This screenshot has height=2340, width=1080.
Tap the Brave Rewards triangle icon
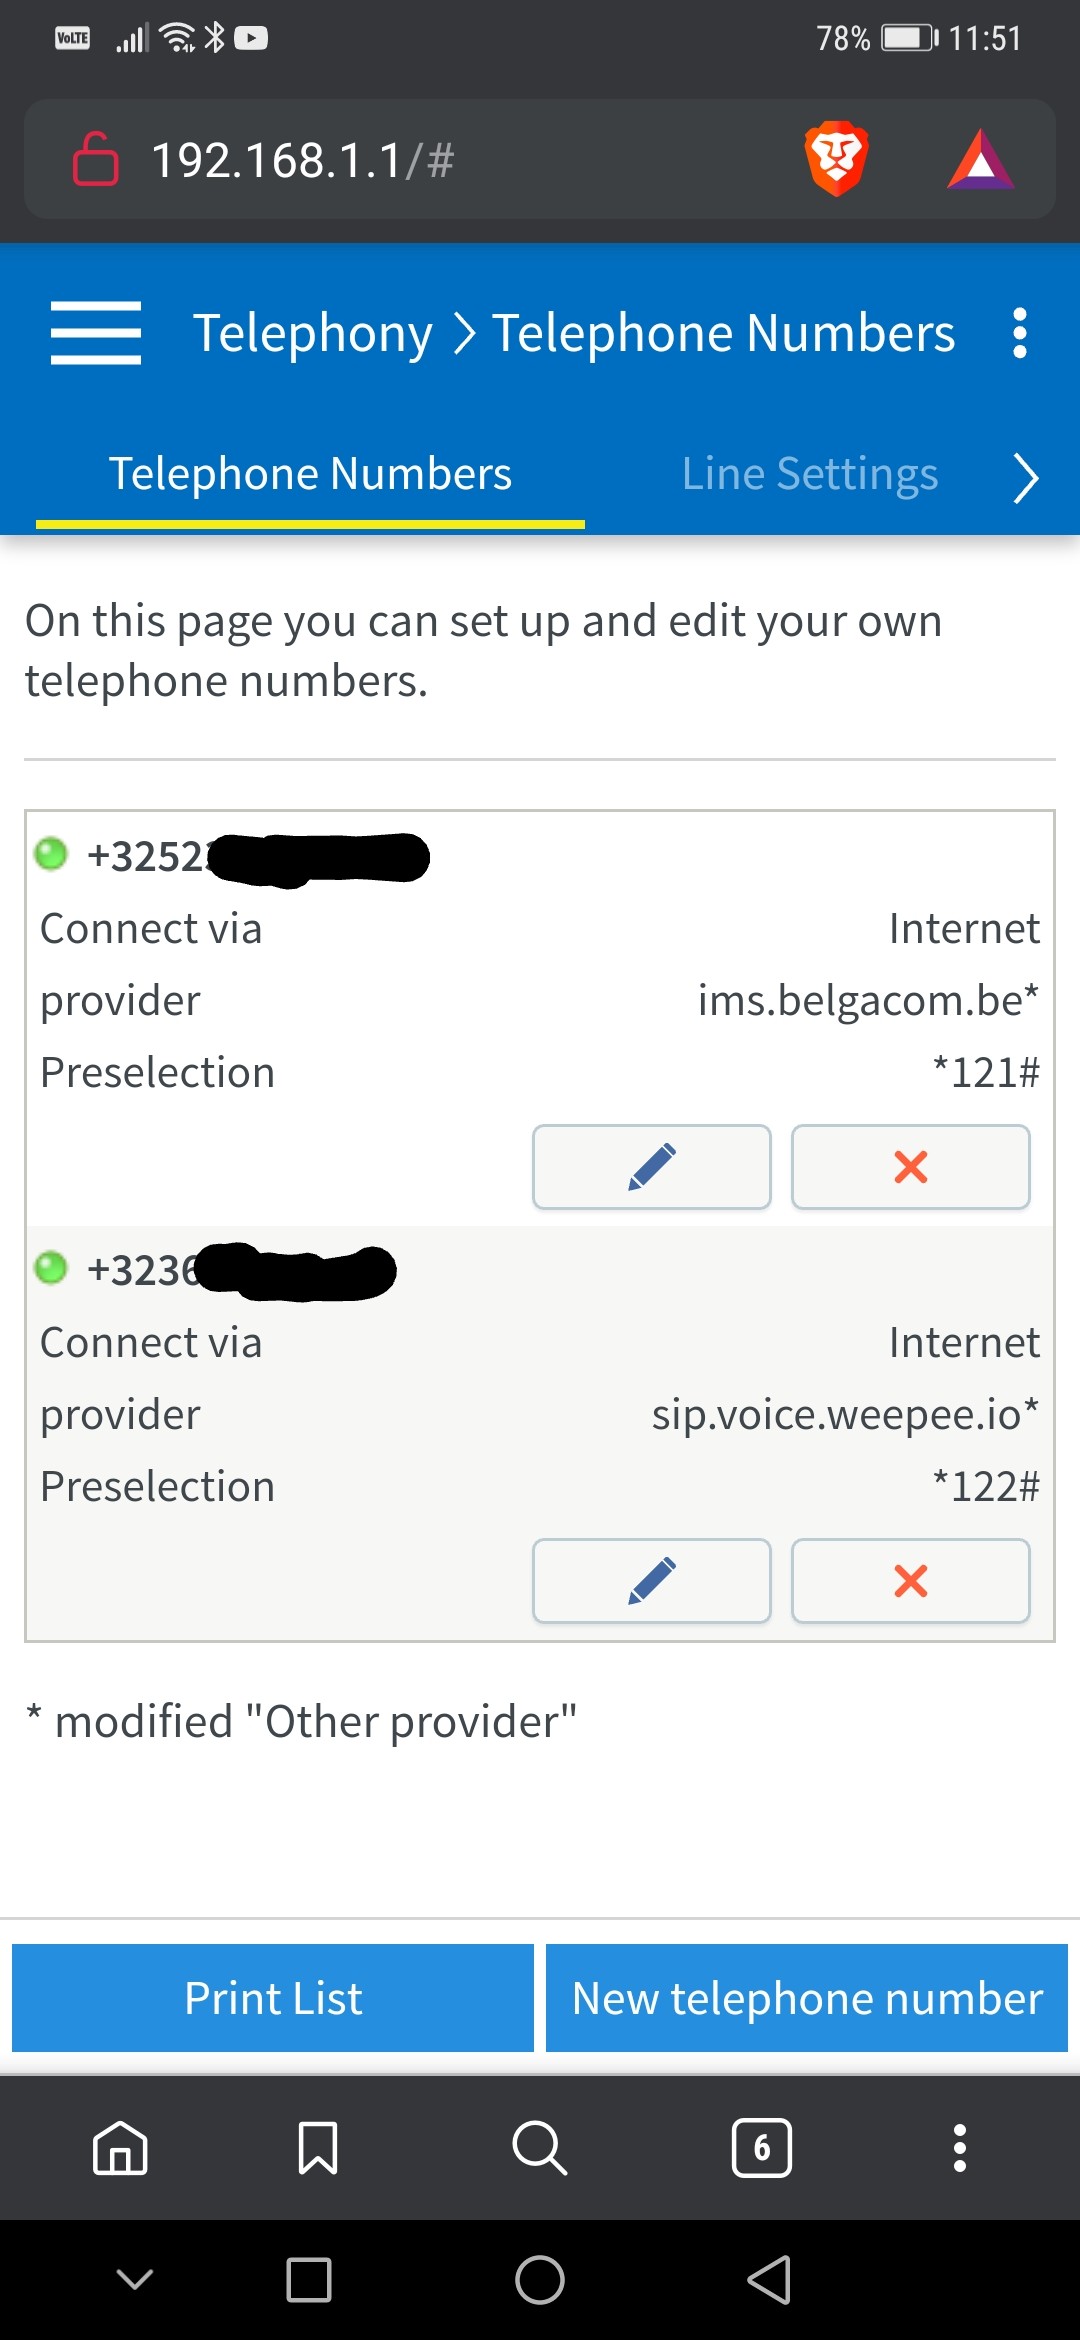980,160
